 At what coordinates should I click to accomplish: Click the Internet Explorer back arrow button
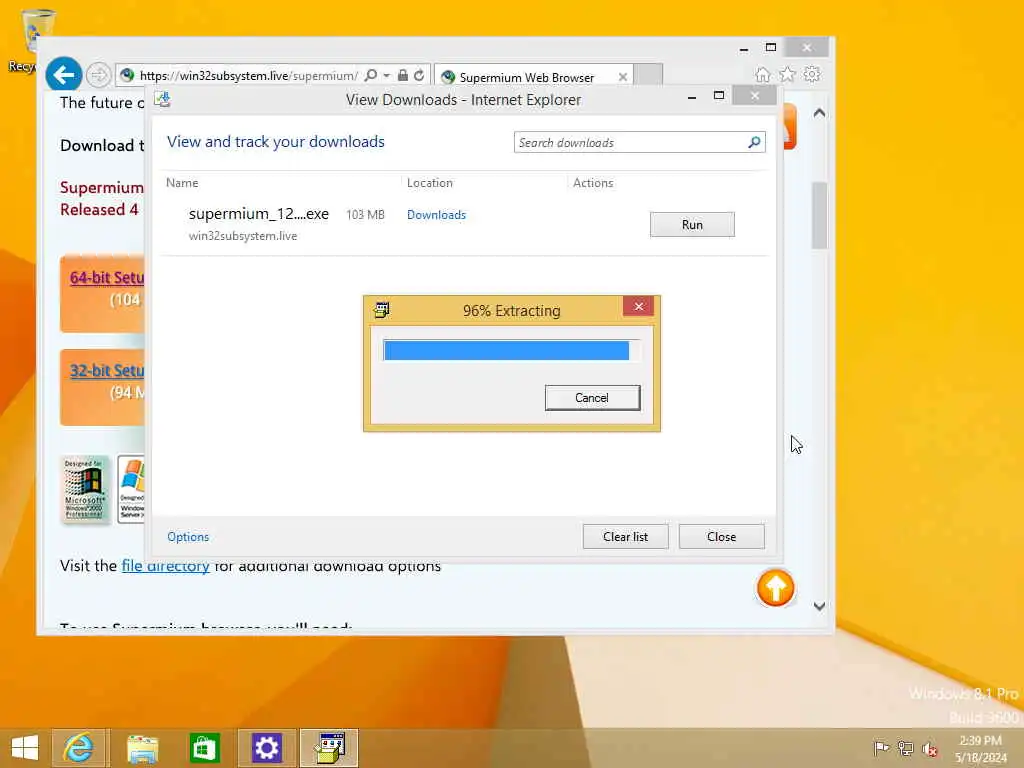(x=63, y=75)
